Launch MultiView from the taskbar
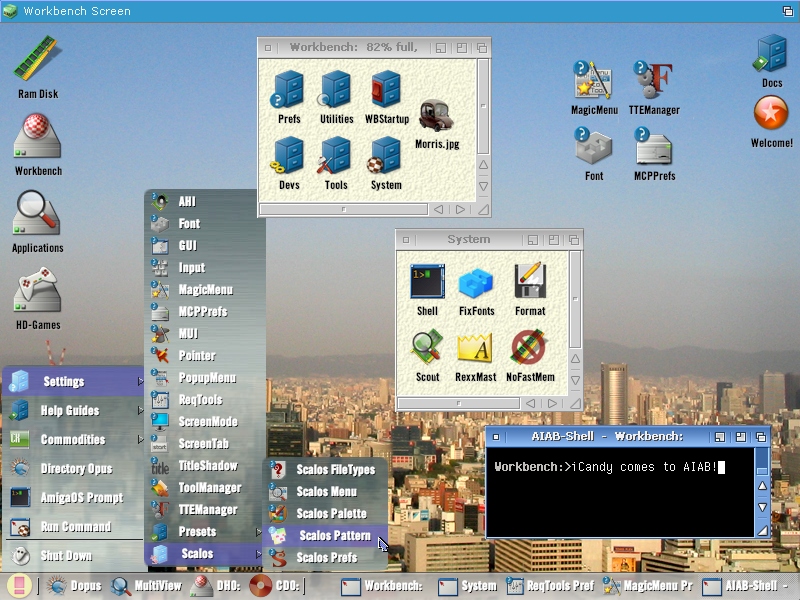 [146, 586]
